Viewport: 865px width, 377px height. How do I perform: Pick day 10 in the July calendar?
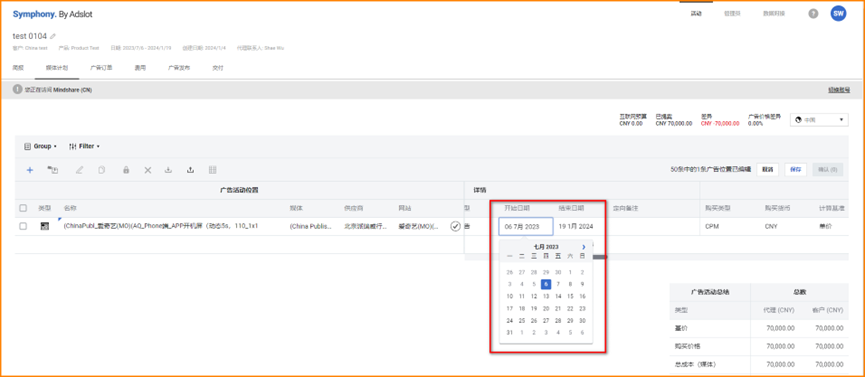pos(509,296)
